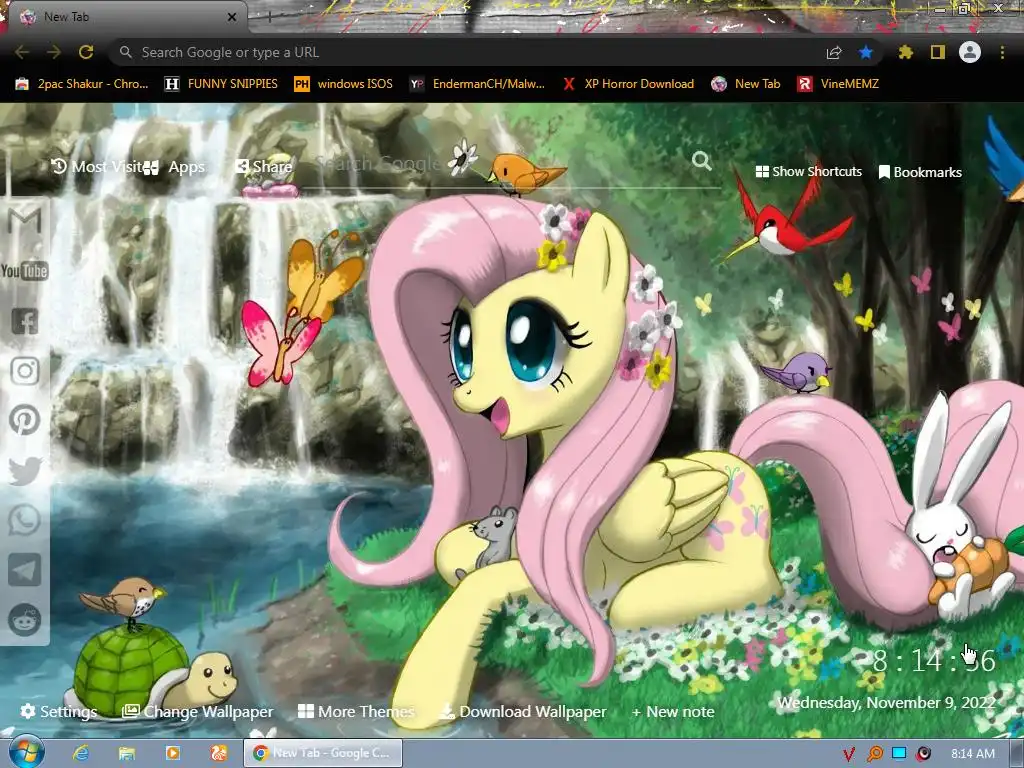Click the taskbar clock 8:14 AM
Viewport: 1024px width, 768px height.
pyautogui.click(x=972, y=754)
